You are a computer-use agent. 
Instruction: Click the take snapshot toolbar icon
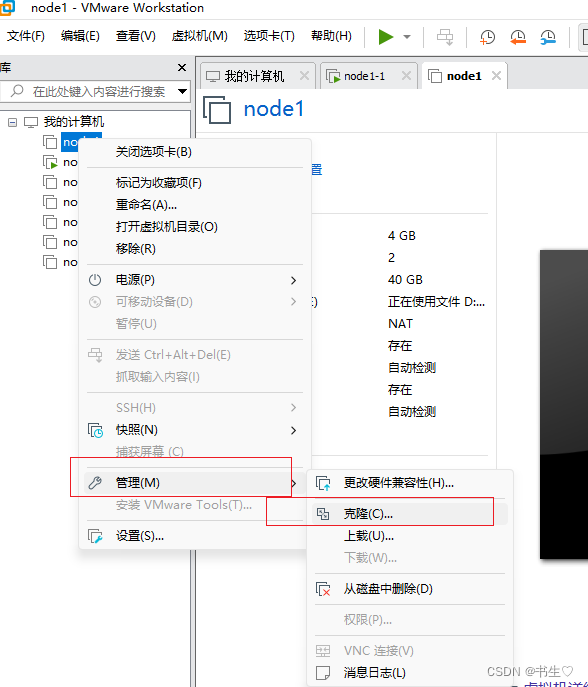point(487,37)
